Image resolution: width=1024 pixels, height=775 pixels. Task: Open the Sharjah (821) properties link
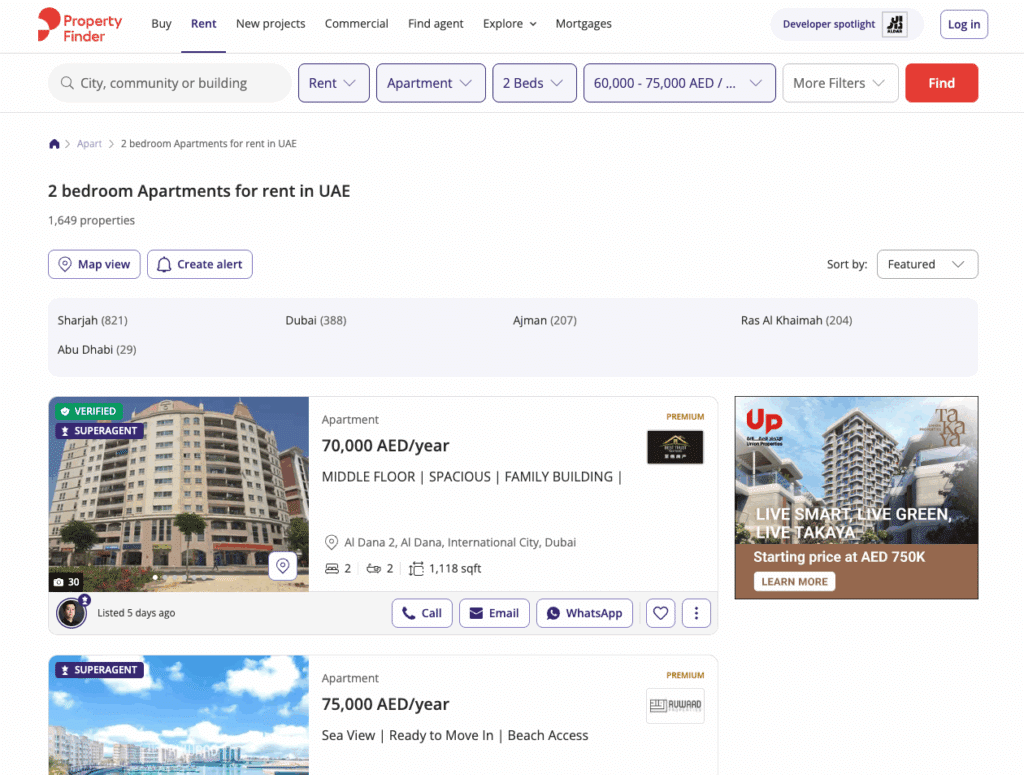tap(92, 320)
